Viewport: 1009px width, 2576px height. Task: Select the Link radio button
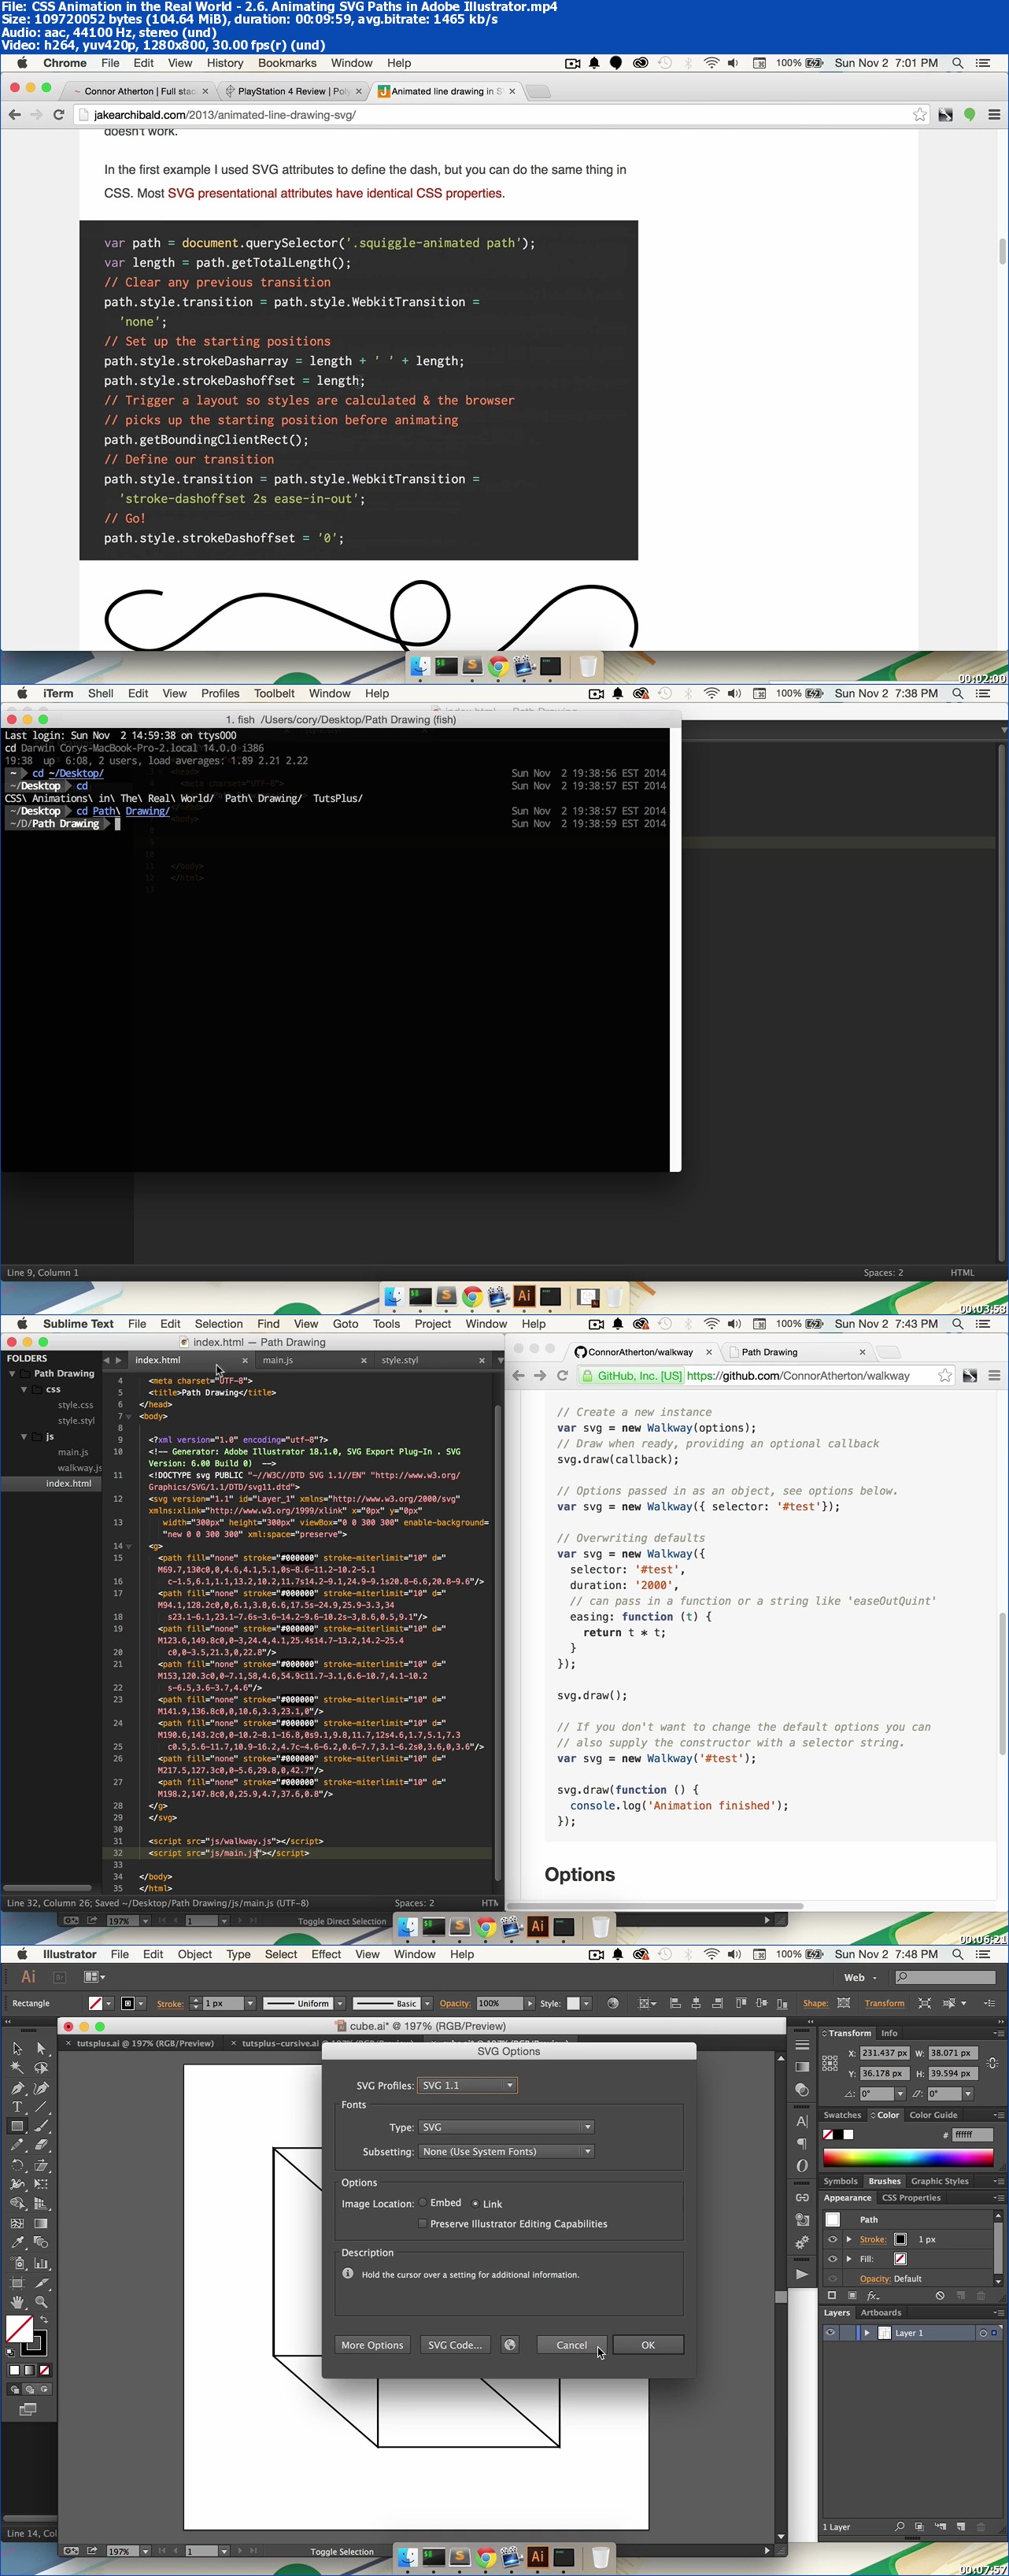click(475, 2203)
